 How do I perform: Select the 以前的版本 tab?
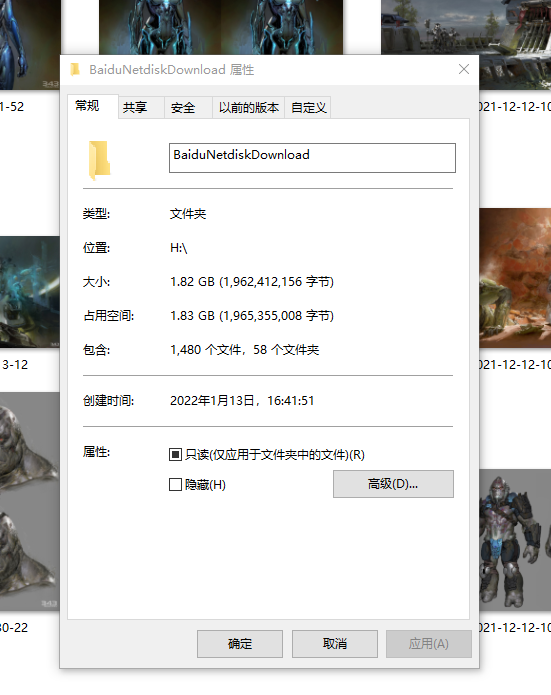pyautogui.click(x=249, y=108)
